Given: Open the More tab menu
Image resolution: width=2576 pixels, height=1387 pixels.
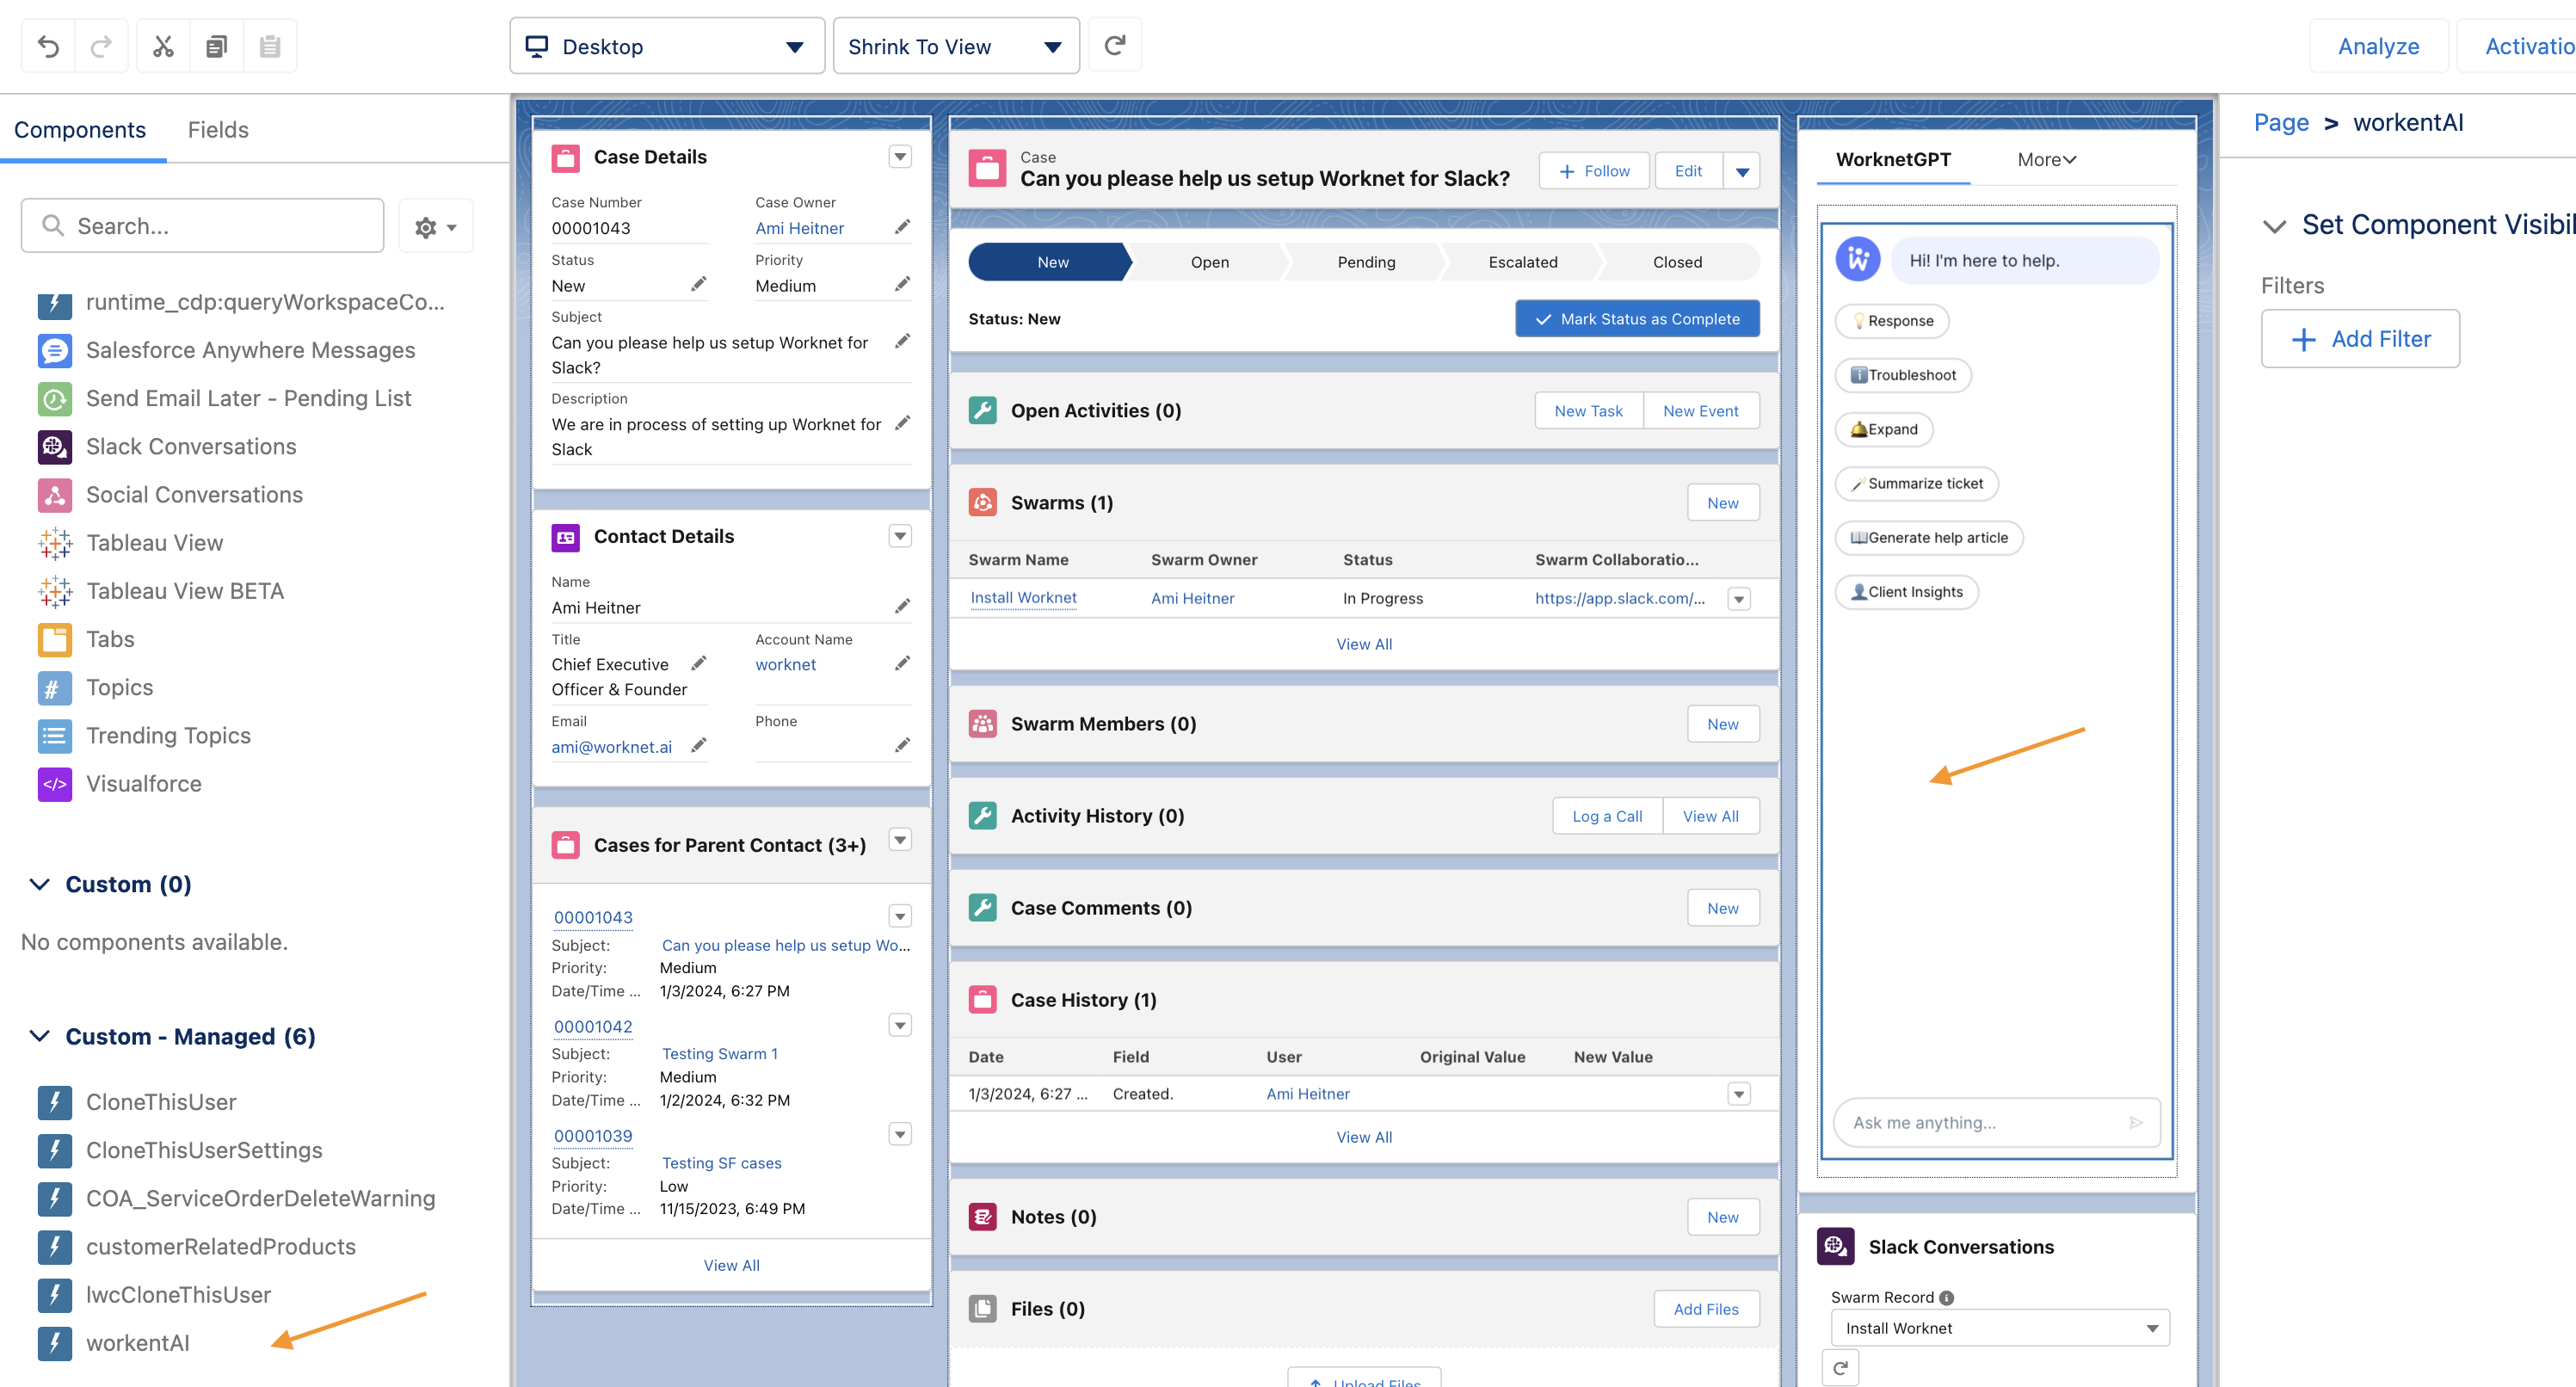Looking at the screenshot, I should 2046,160.
